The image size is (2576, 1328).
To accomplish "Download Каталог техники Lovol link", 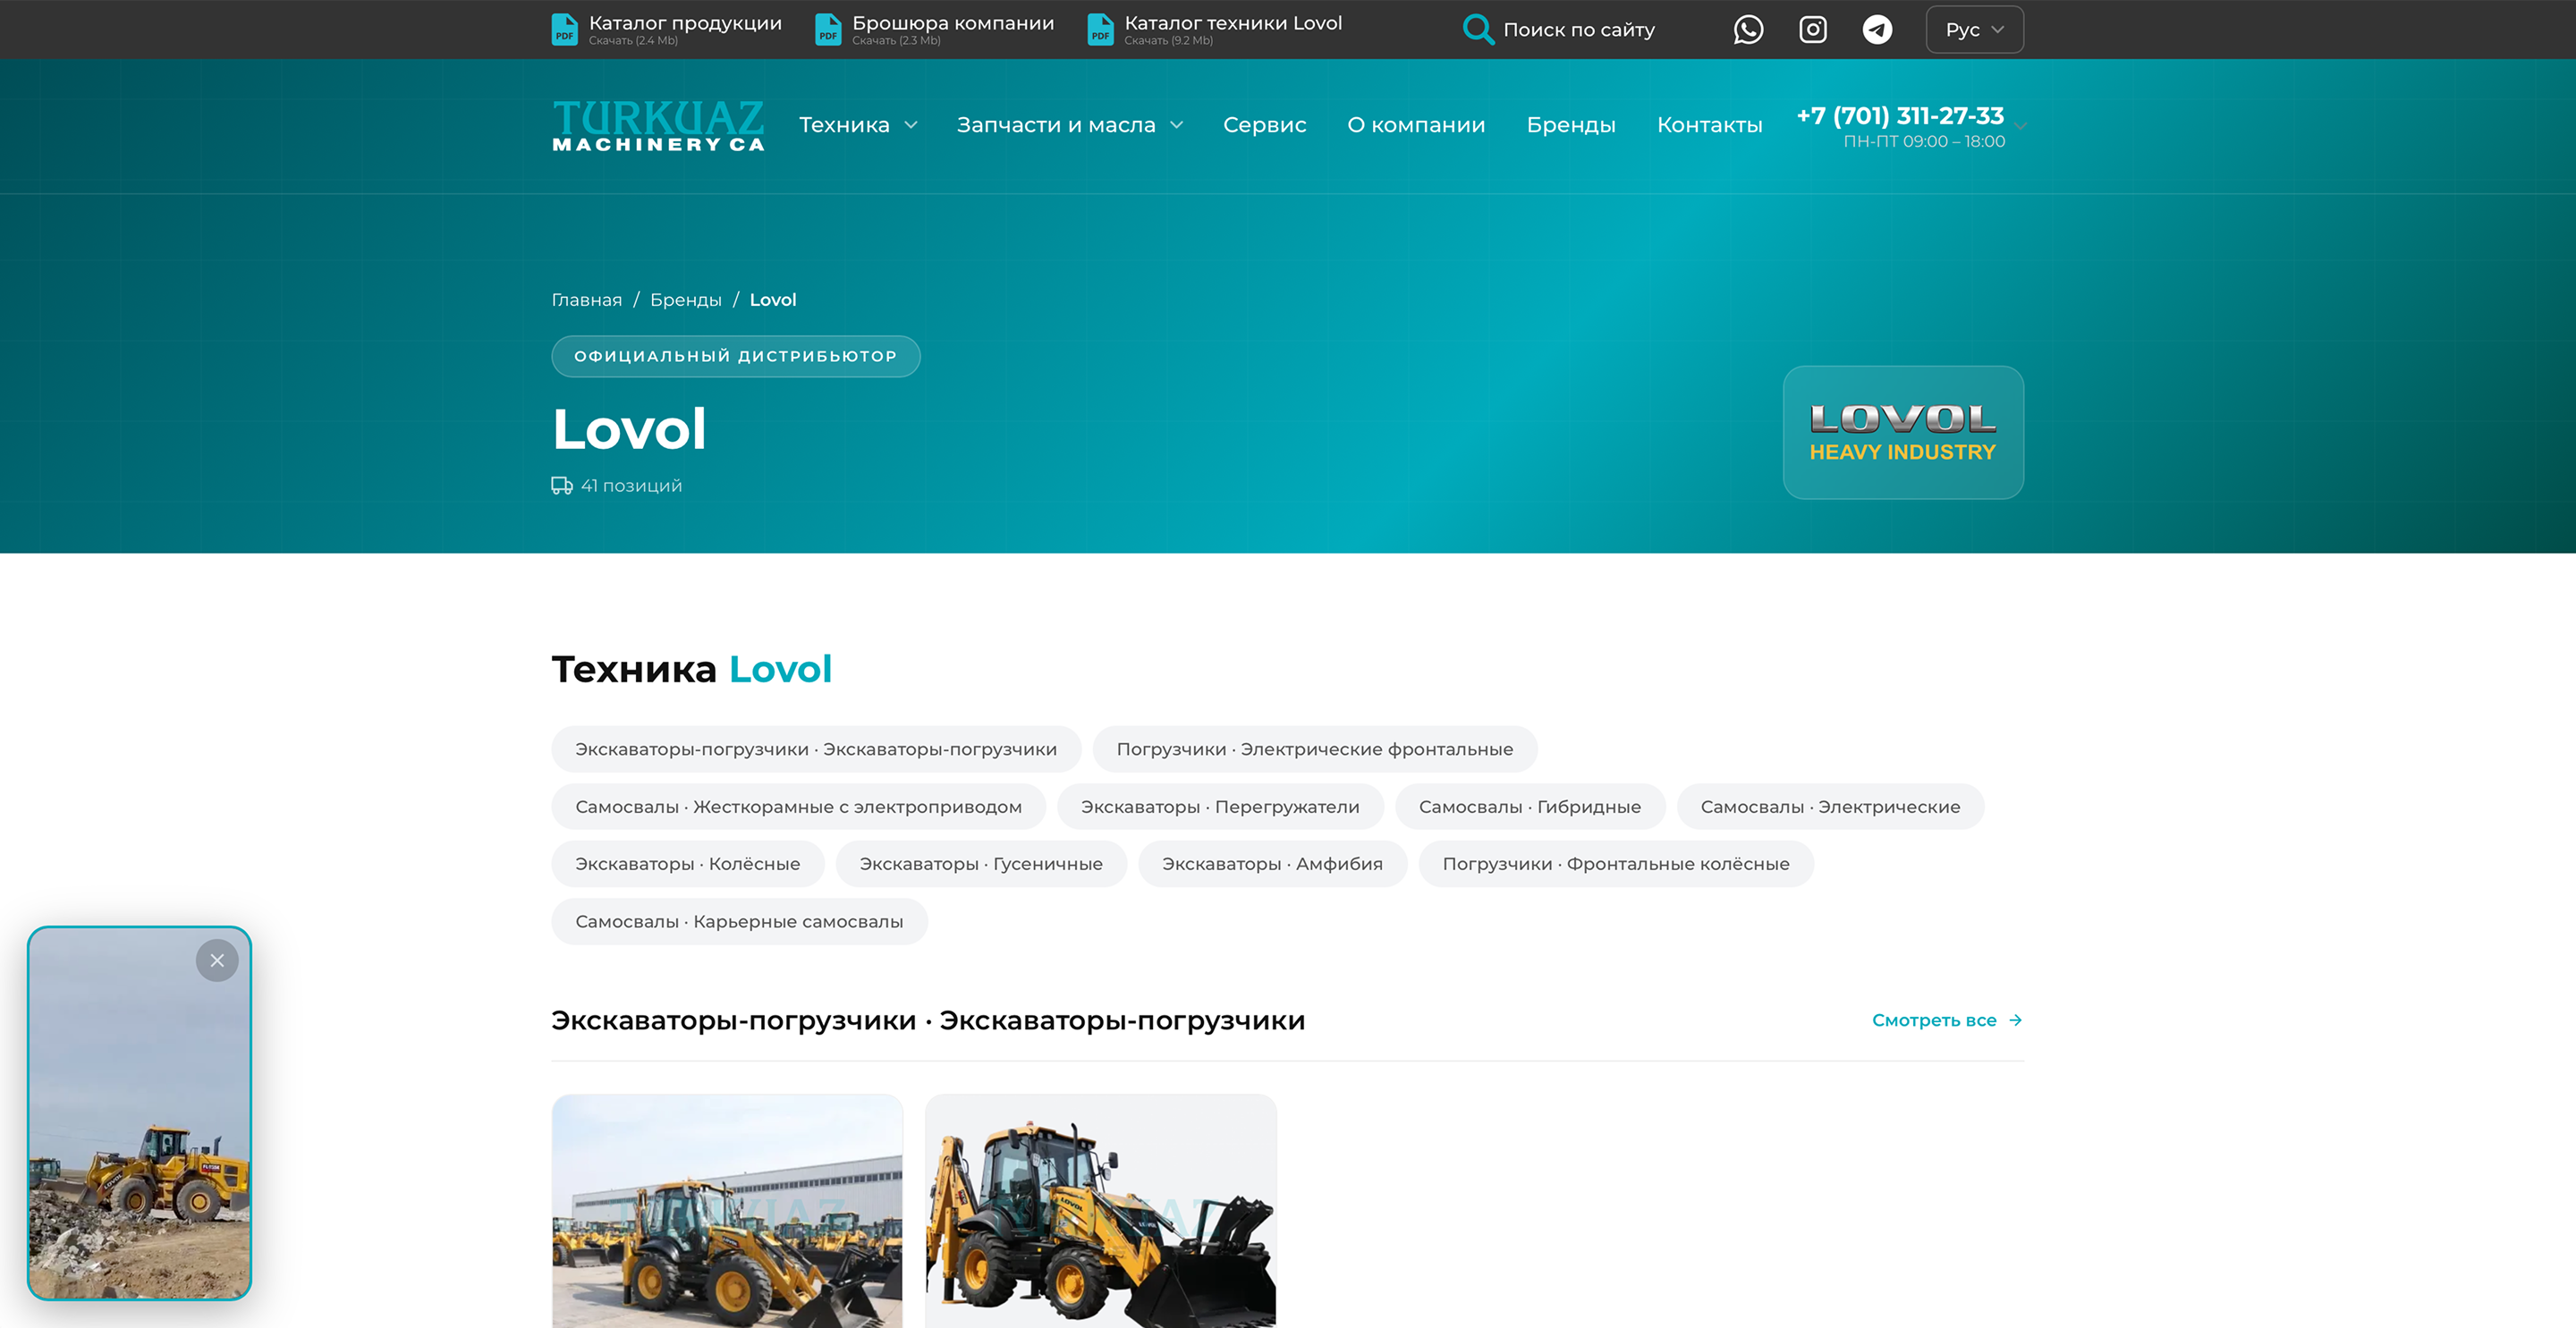I will (x=1233, y=23).
